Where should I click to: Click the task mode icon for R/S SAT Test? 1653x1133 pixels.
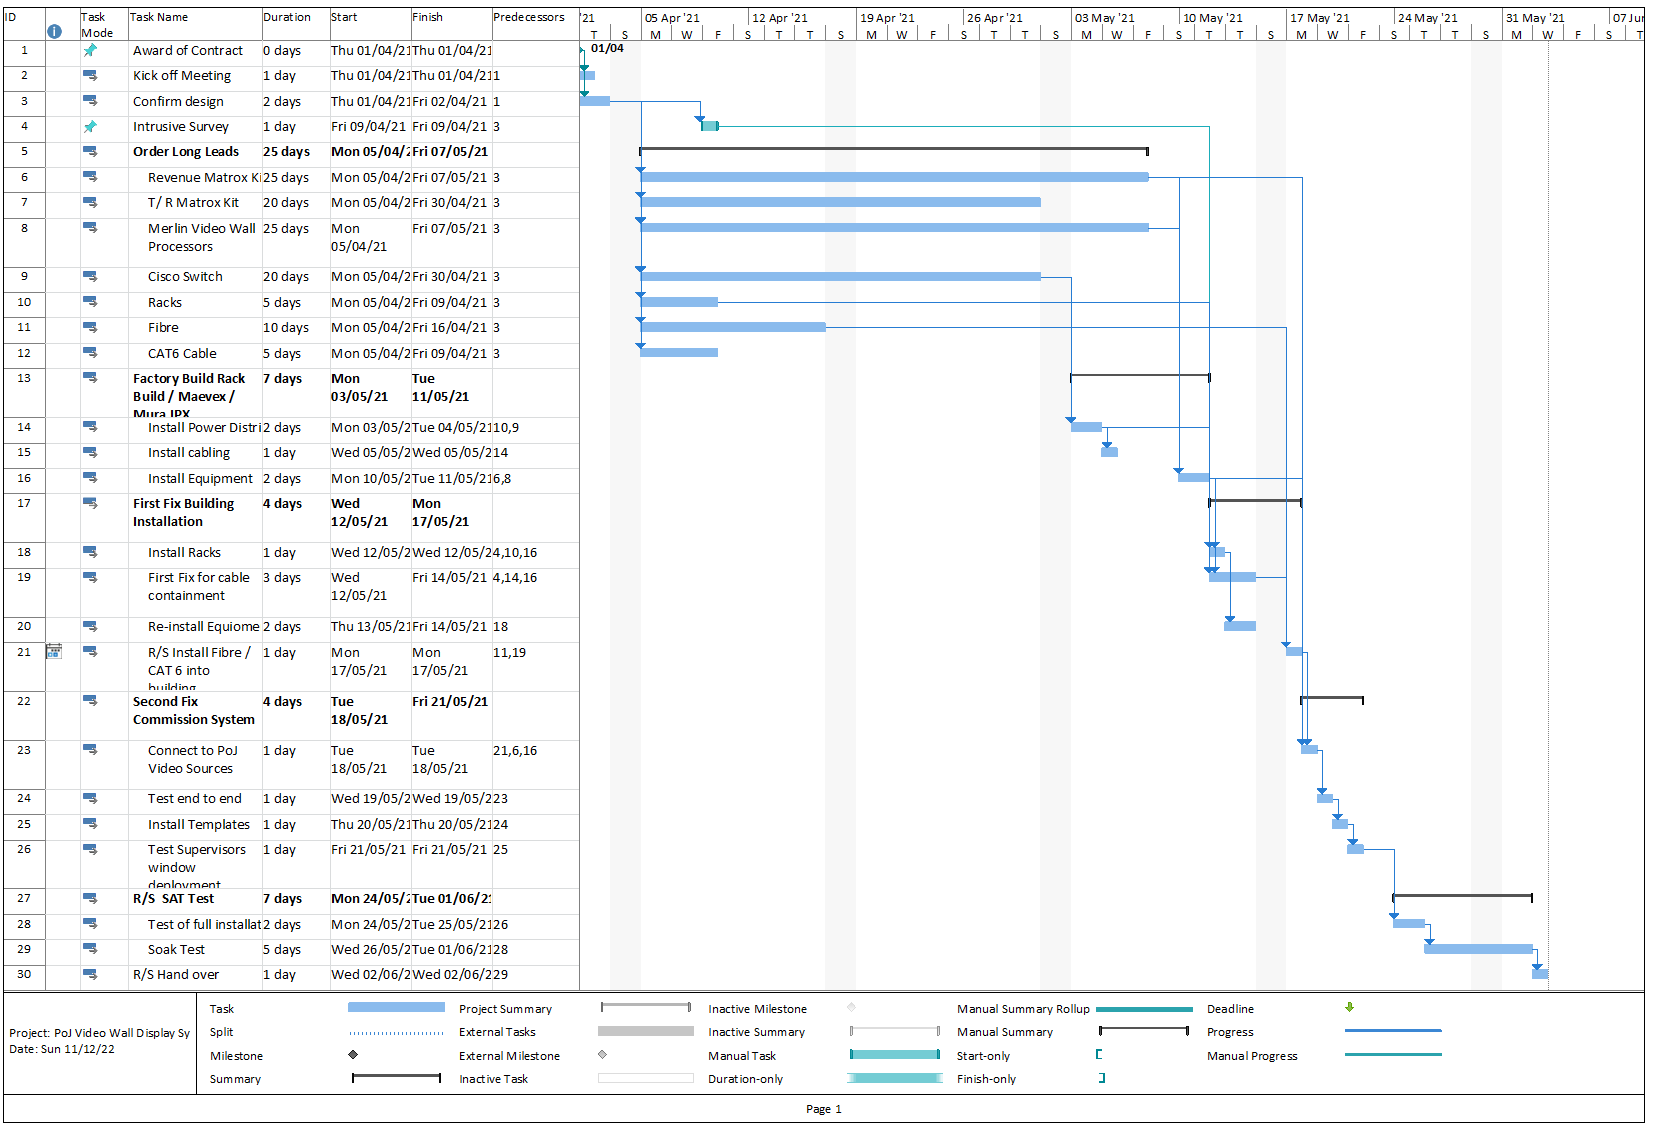point(90,898)
